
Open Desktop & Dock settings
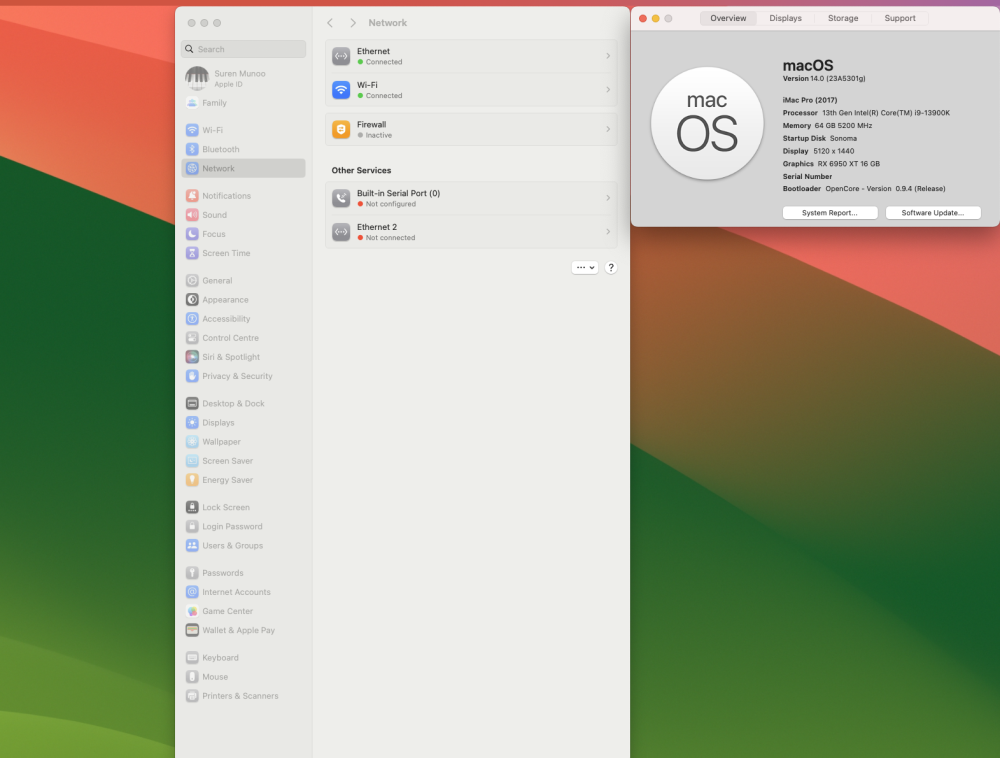(x=243, y=404)
